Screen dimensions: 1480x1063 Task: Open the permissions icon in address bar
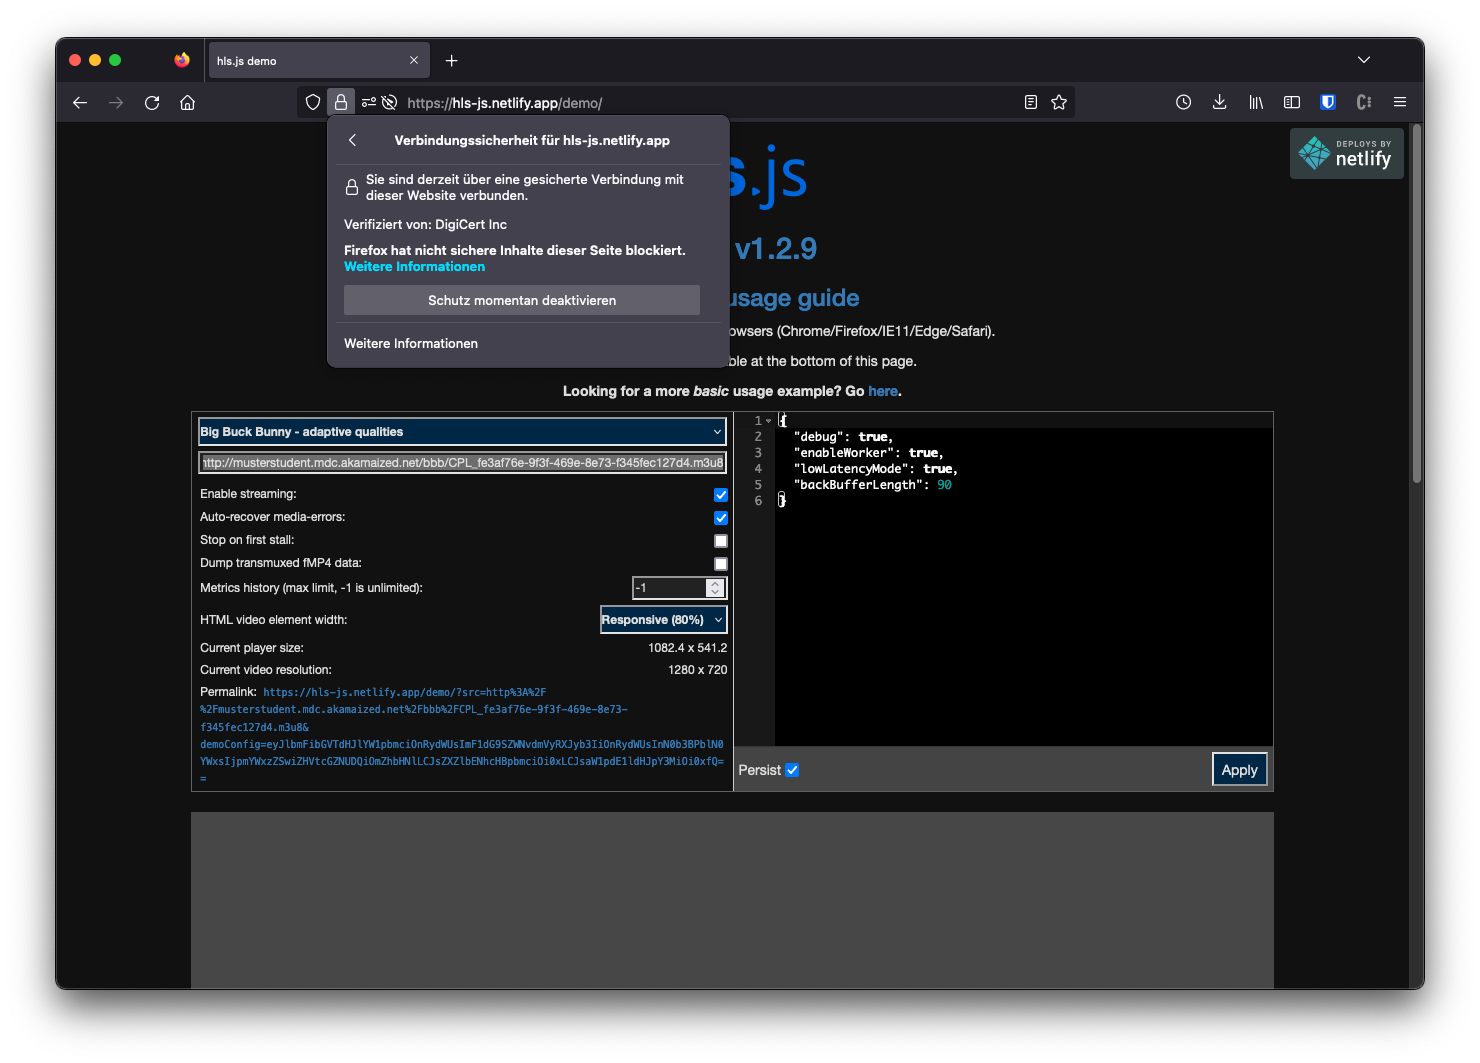(369, 102)
